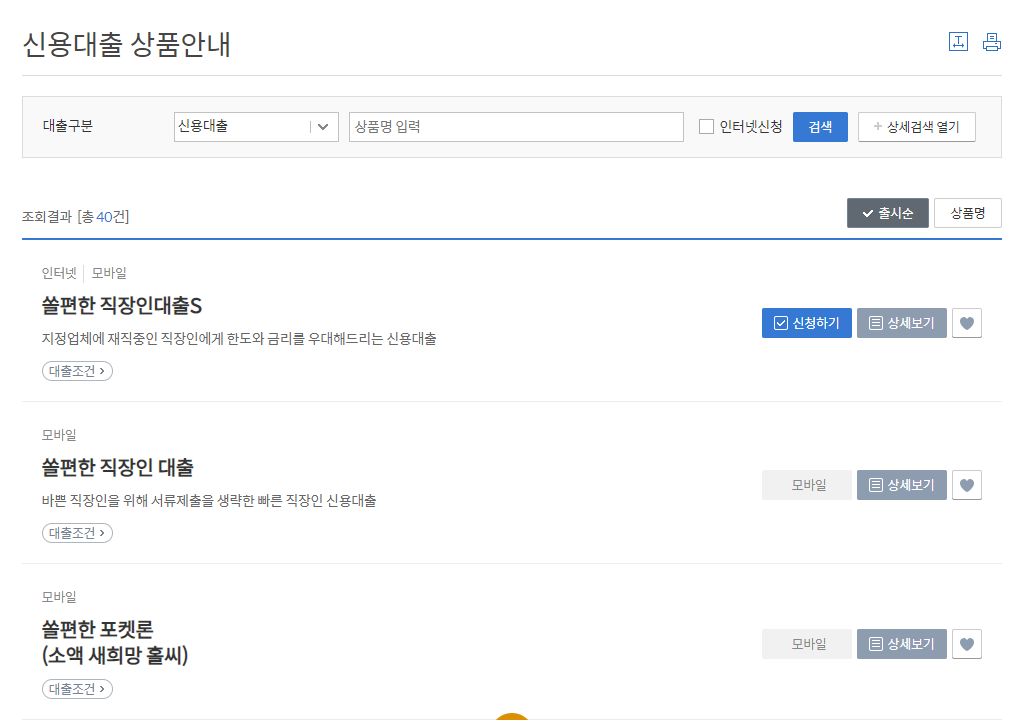1012x720 pixels.
Task: Favorite 쏠편한 포켓론 with heart icon
Action: [x=967, y=644]
